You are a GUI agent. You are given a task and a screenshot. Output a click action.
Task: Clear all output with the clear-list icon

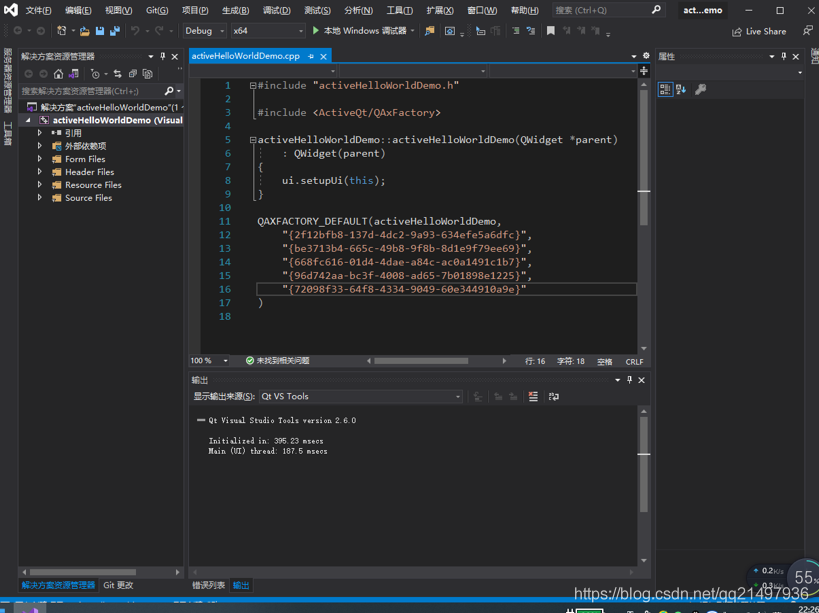(533, 397)
